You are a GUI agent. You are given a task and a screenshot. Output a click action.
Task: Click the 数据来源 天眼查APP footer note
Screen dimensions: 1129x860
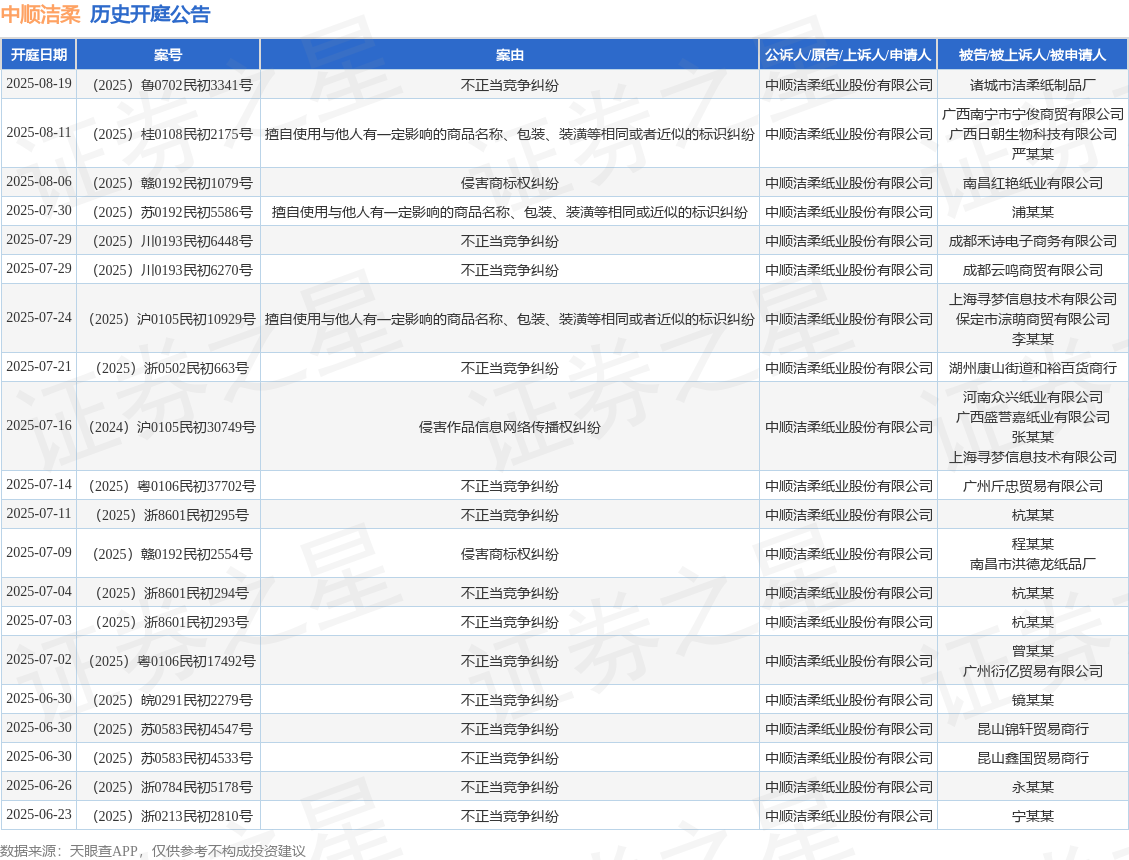[x=153, y=851]
